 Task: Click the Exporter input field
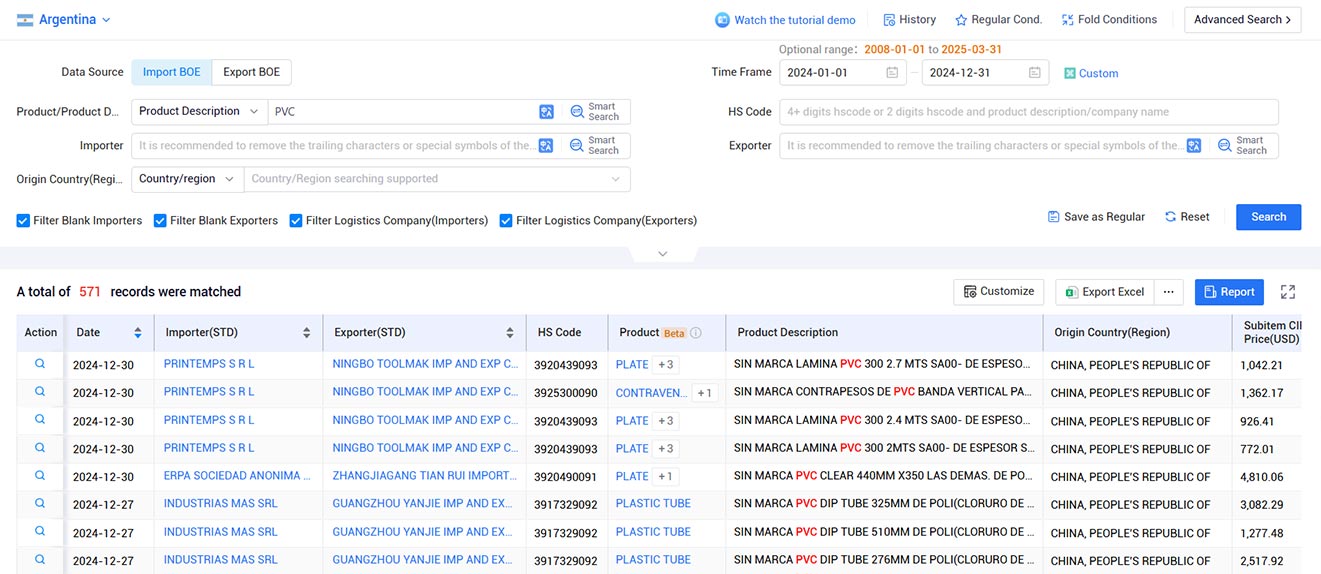[983, 146]
